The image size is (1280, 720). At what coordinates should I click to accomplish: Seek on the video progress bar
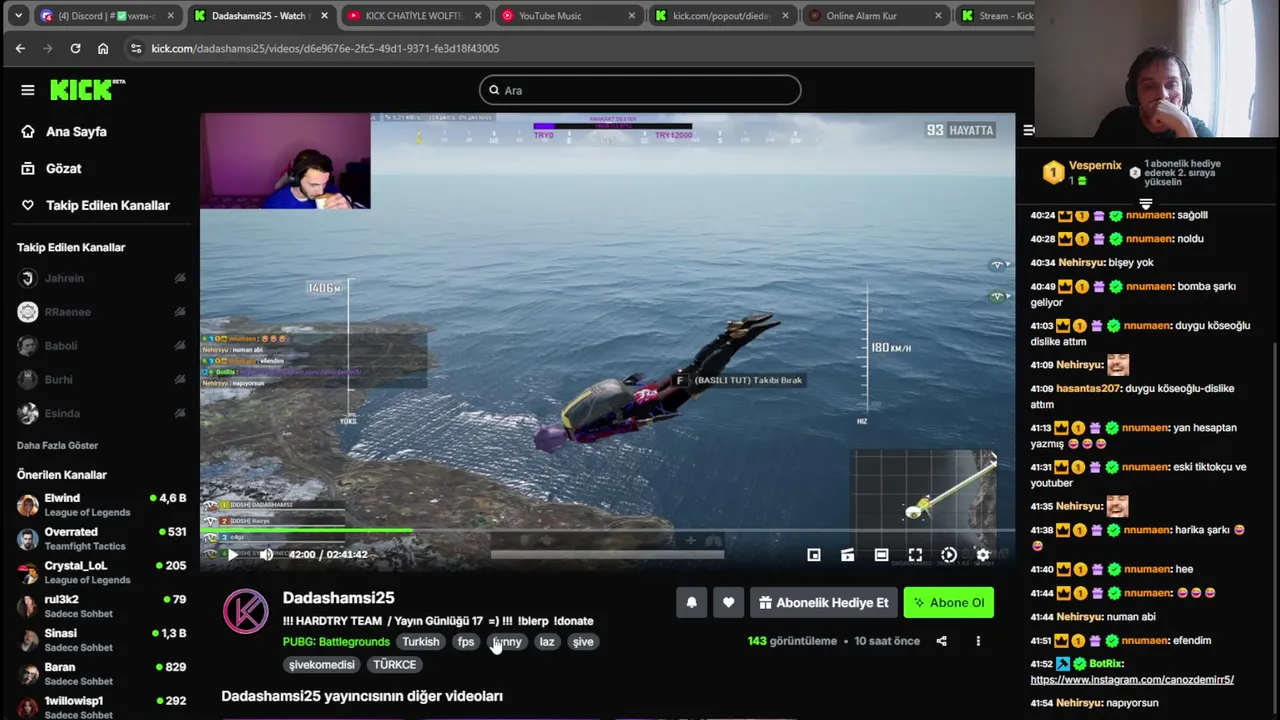(607, 531)
